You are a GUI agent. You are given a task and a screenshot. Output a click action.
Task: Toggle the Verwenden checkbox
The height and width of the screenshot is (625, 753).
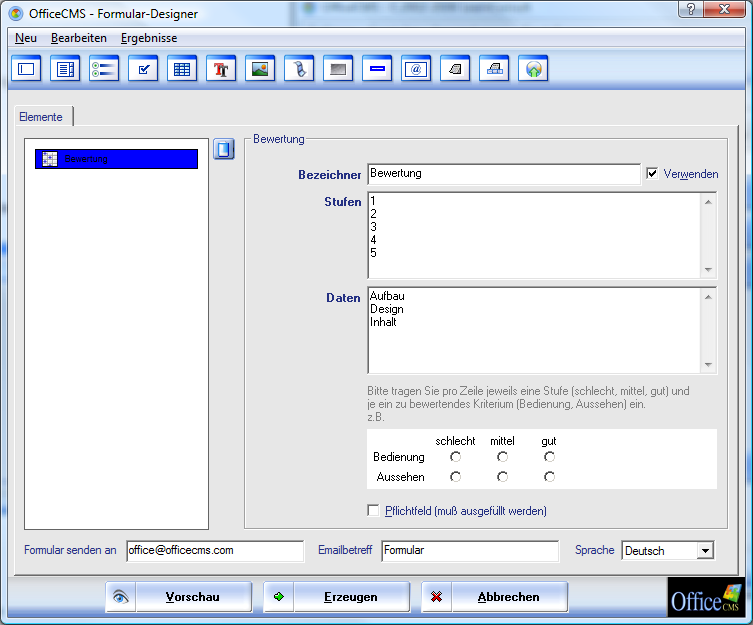coord(652,173)
